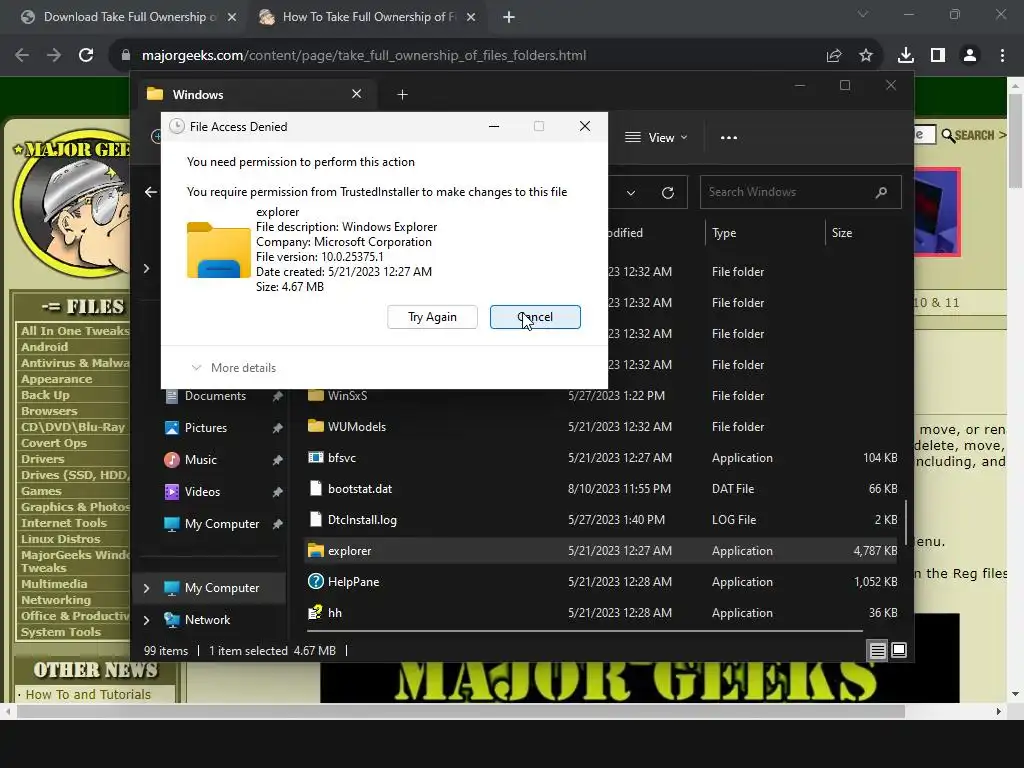The width and height of the screenshot is (1024, 768).
Task: Switch to Download Take Full Ownership browser tab
Action: [129, 17]
